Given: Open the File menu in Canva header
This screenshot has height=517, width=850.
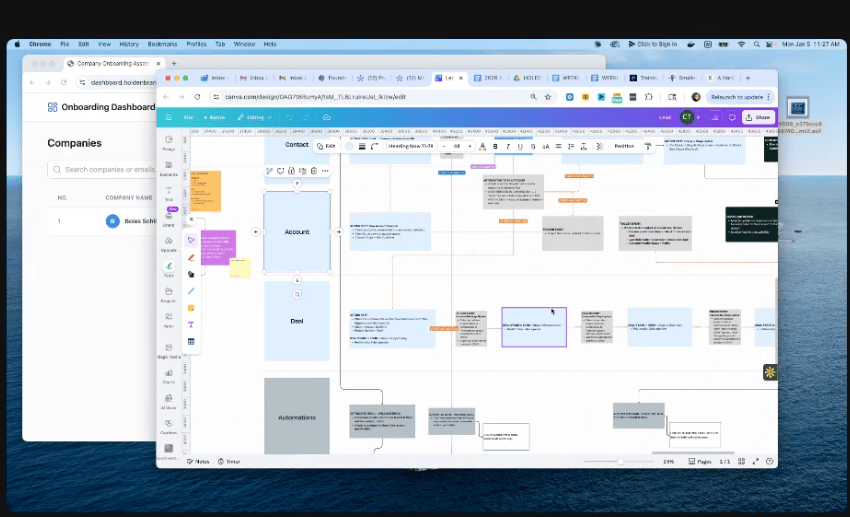Looking at the screenshot, I should 188,117.
